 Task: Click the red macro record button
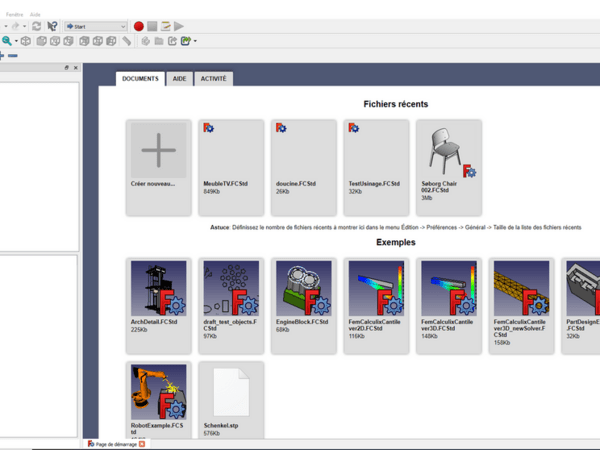139,26
